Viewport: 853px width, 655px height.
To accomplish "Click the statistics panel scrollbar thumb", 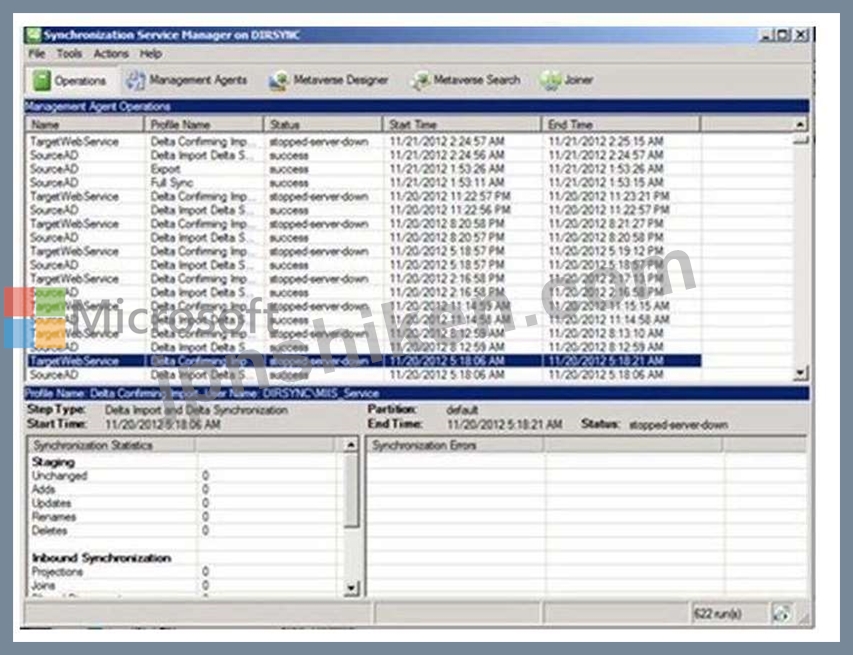I will pos(351,490).
